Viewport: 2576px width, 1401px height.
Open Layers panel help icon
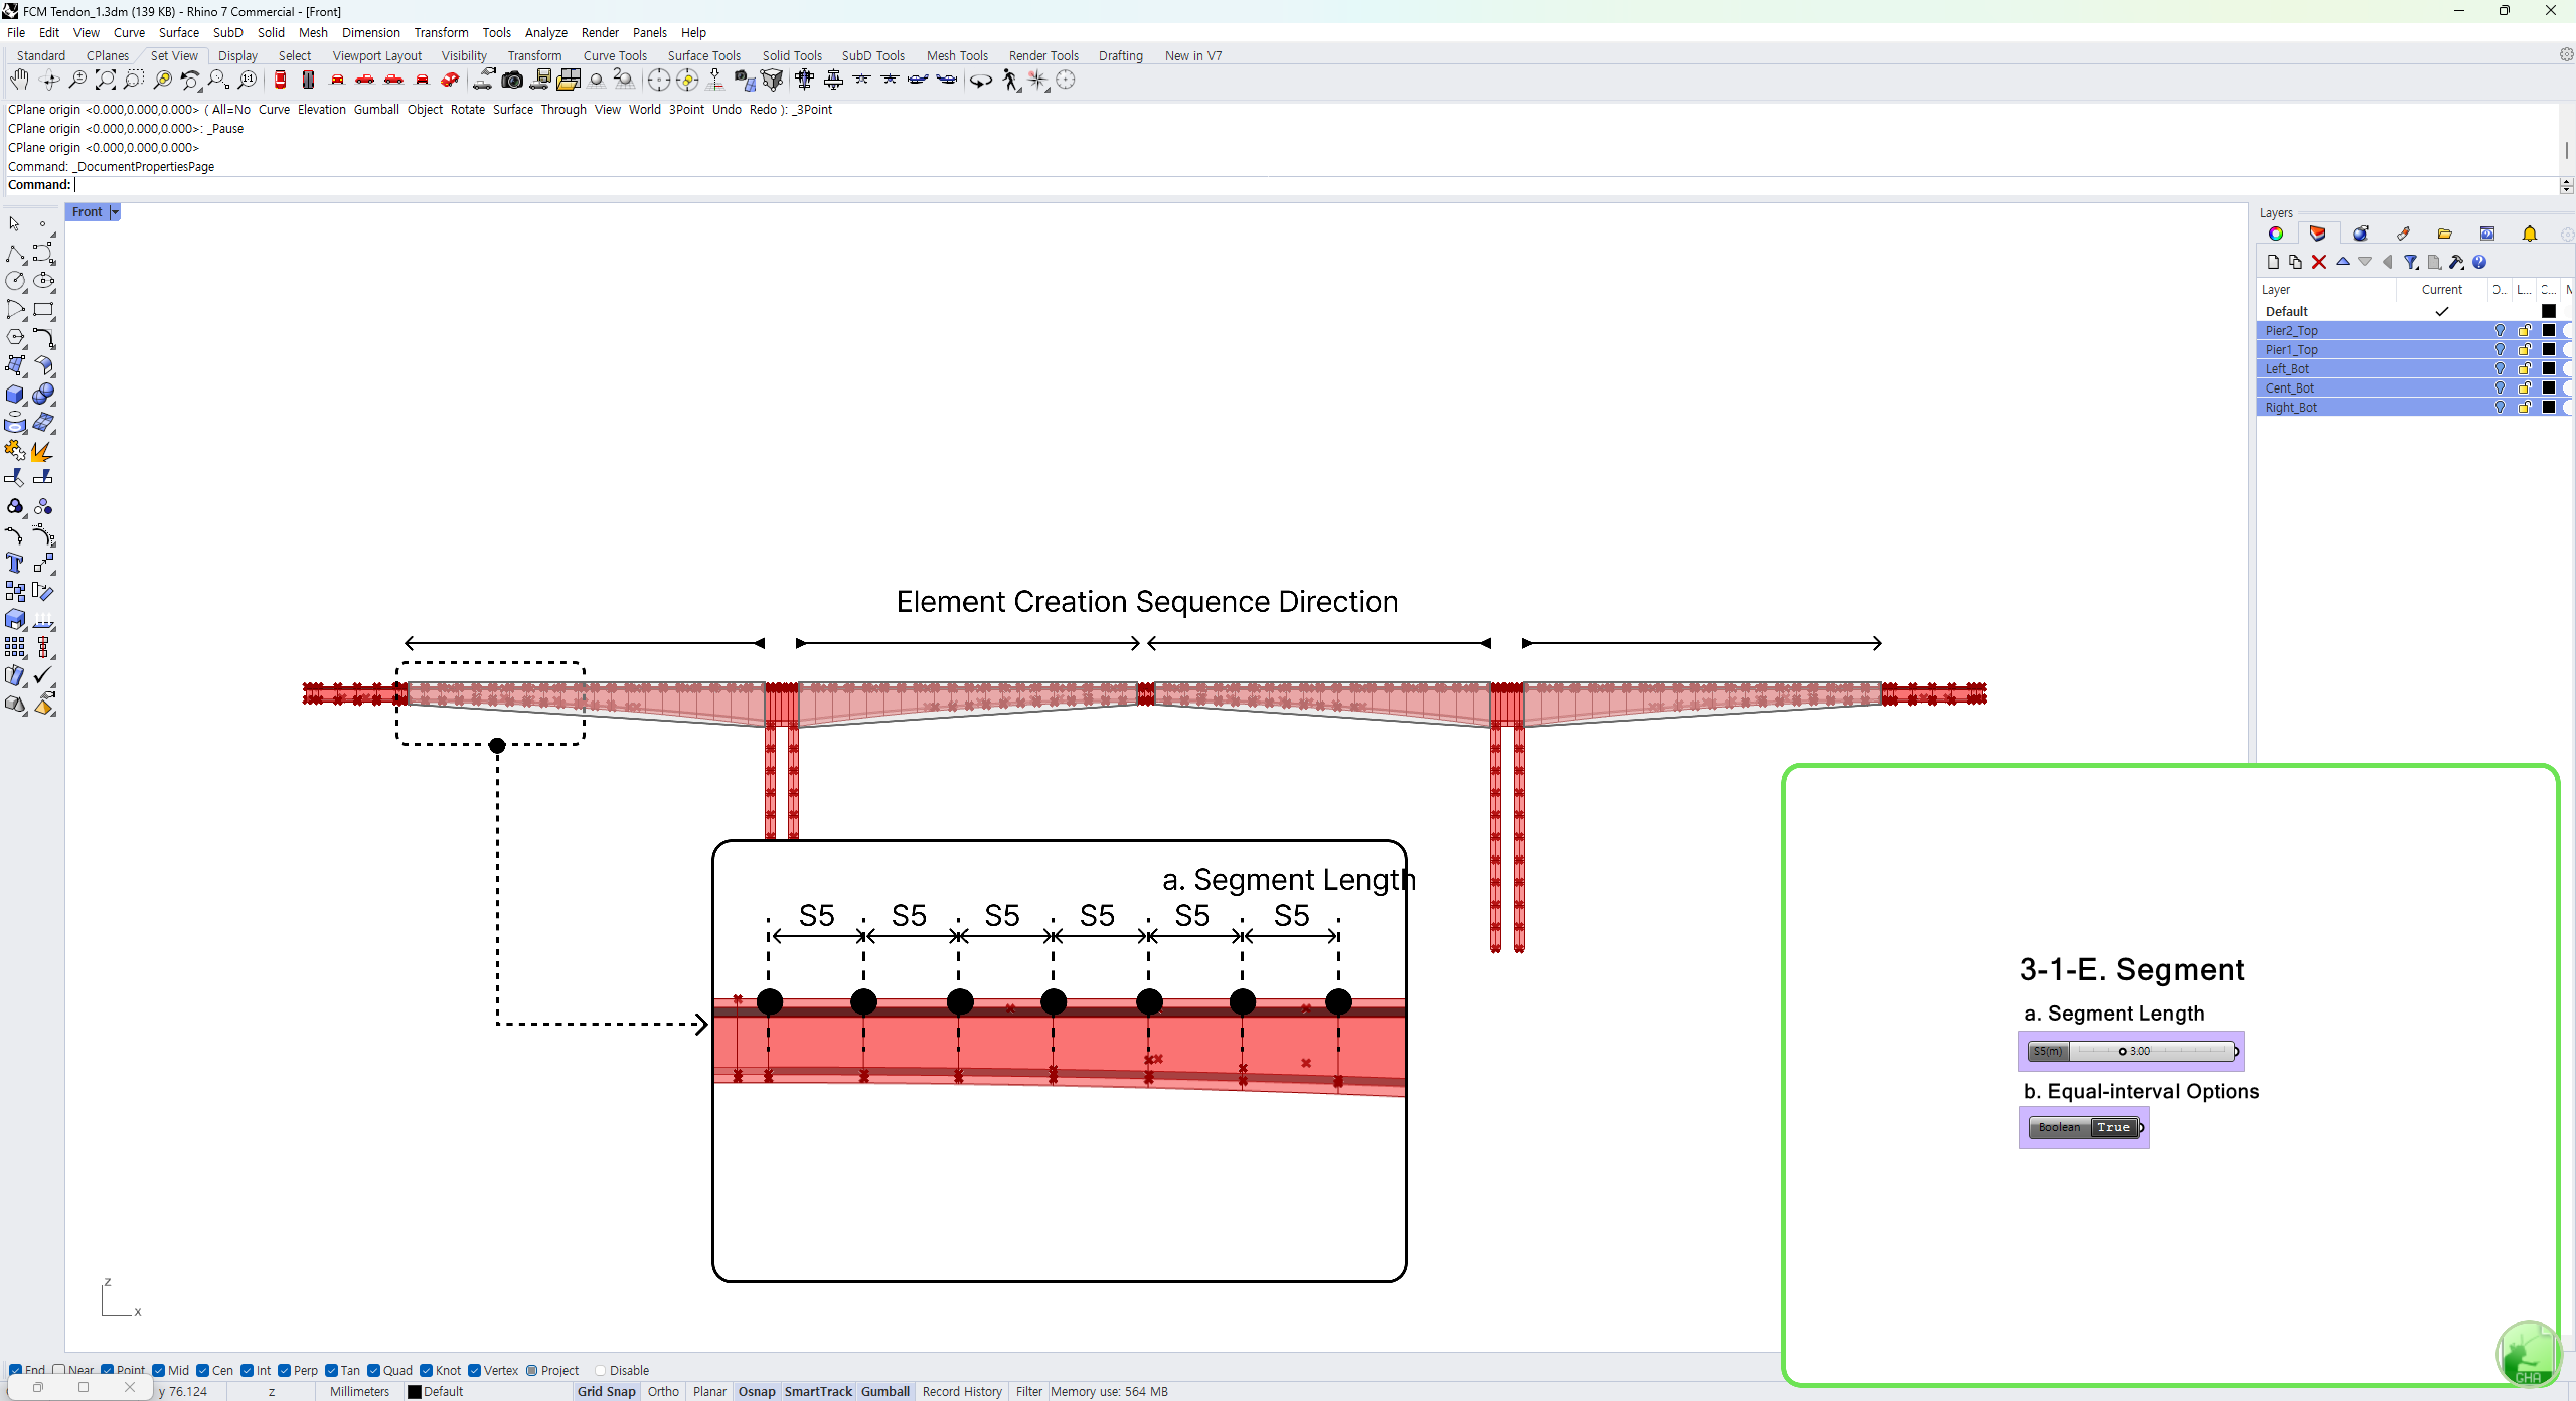[2479, 262]
